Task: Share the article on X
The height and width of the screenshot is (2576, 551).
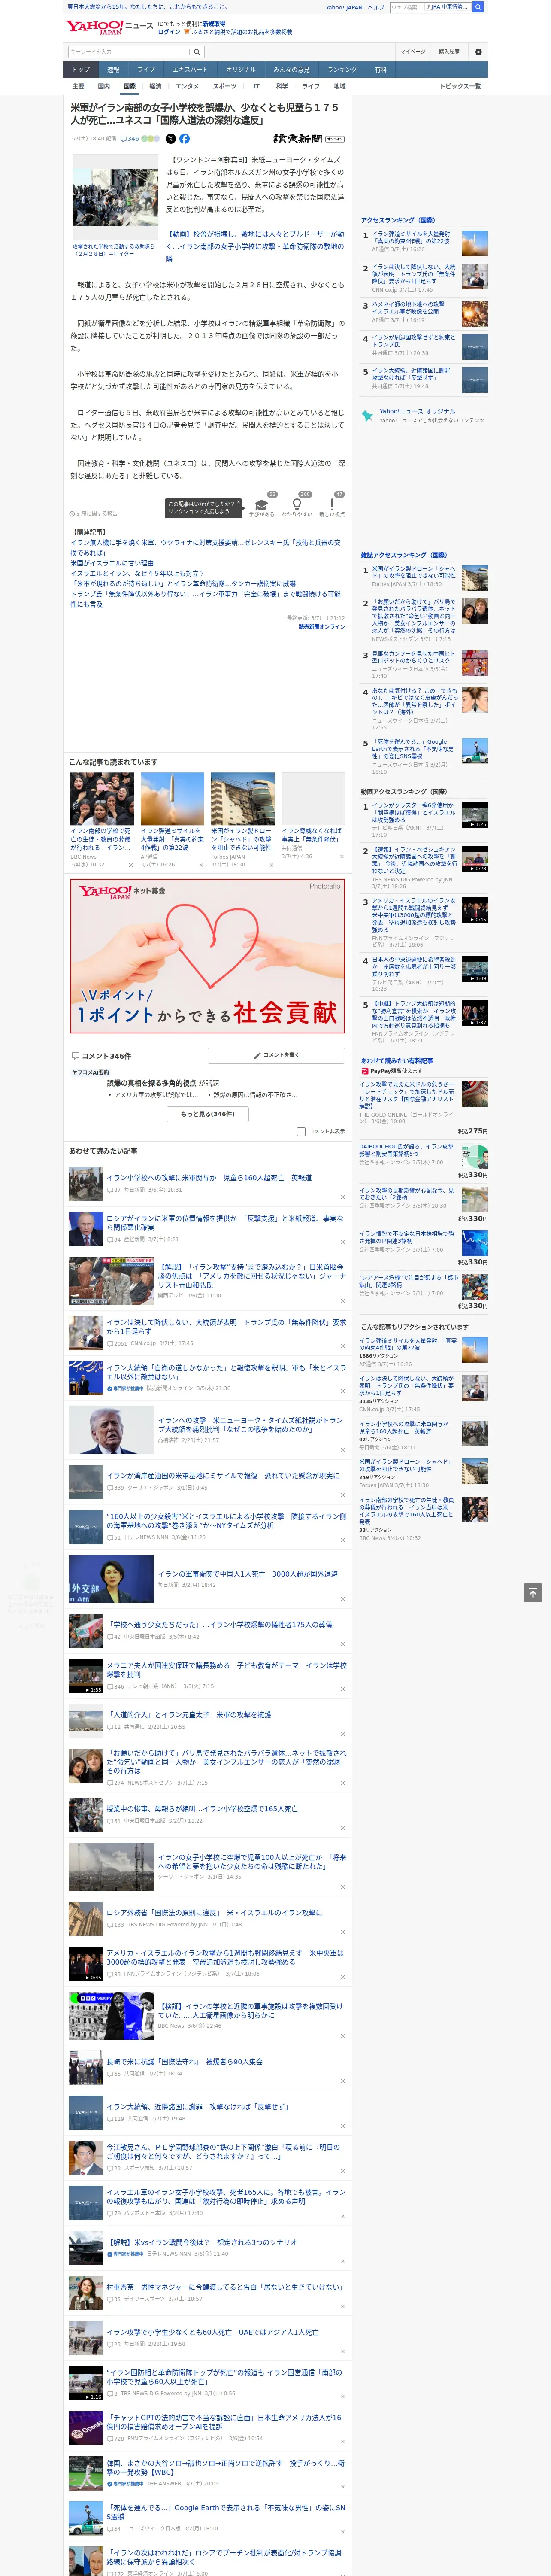Action: click(x=170, y=139)
